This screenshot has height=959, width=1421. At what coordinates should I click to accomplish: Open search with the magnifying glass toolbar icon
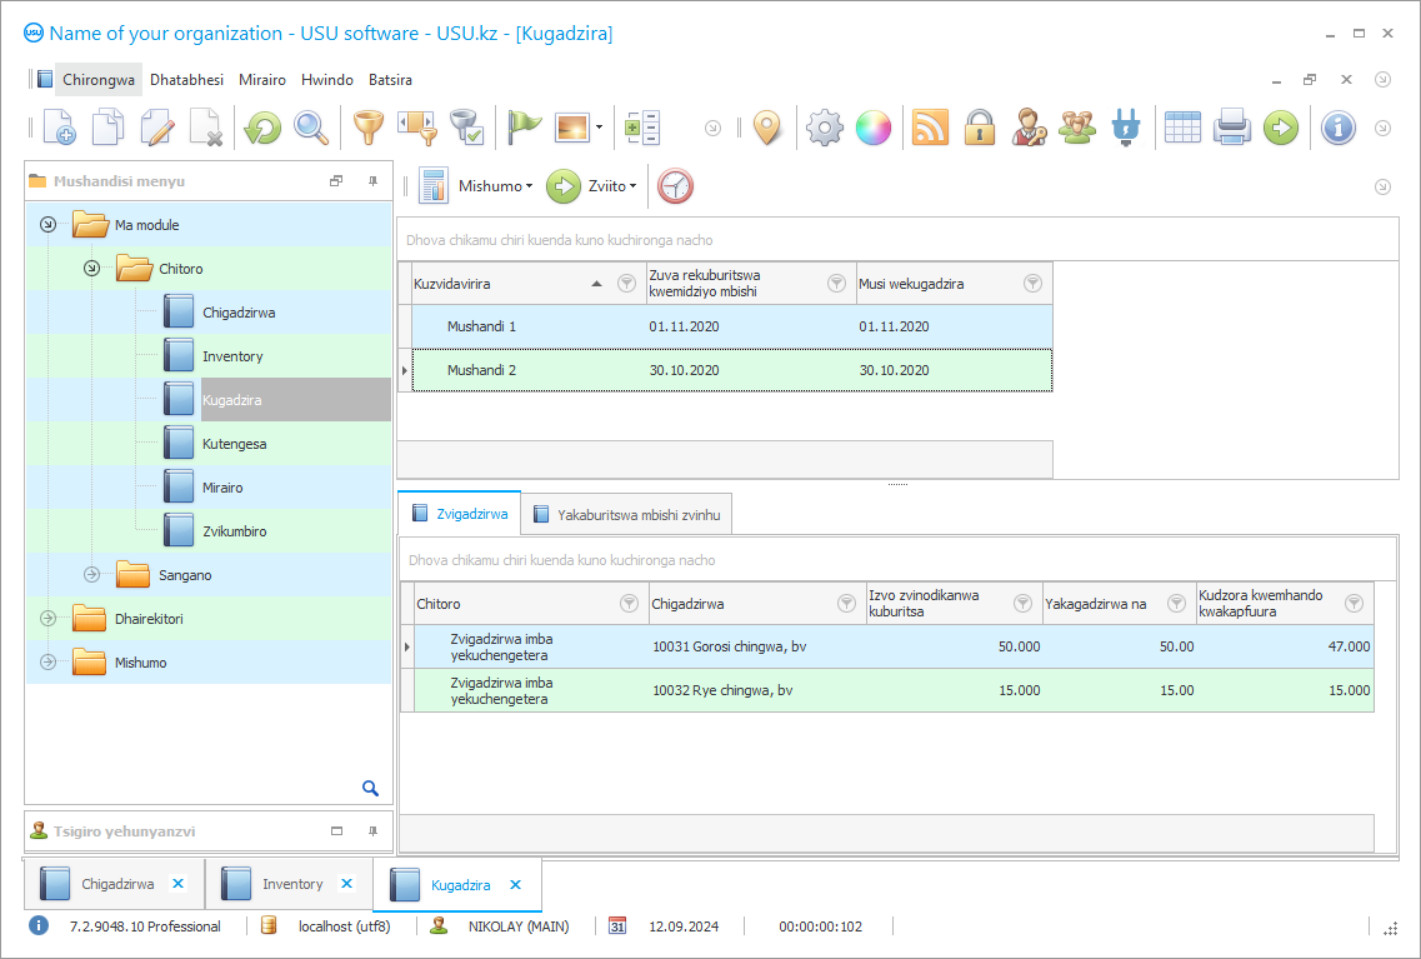(311, 128)
